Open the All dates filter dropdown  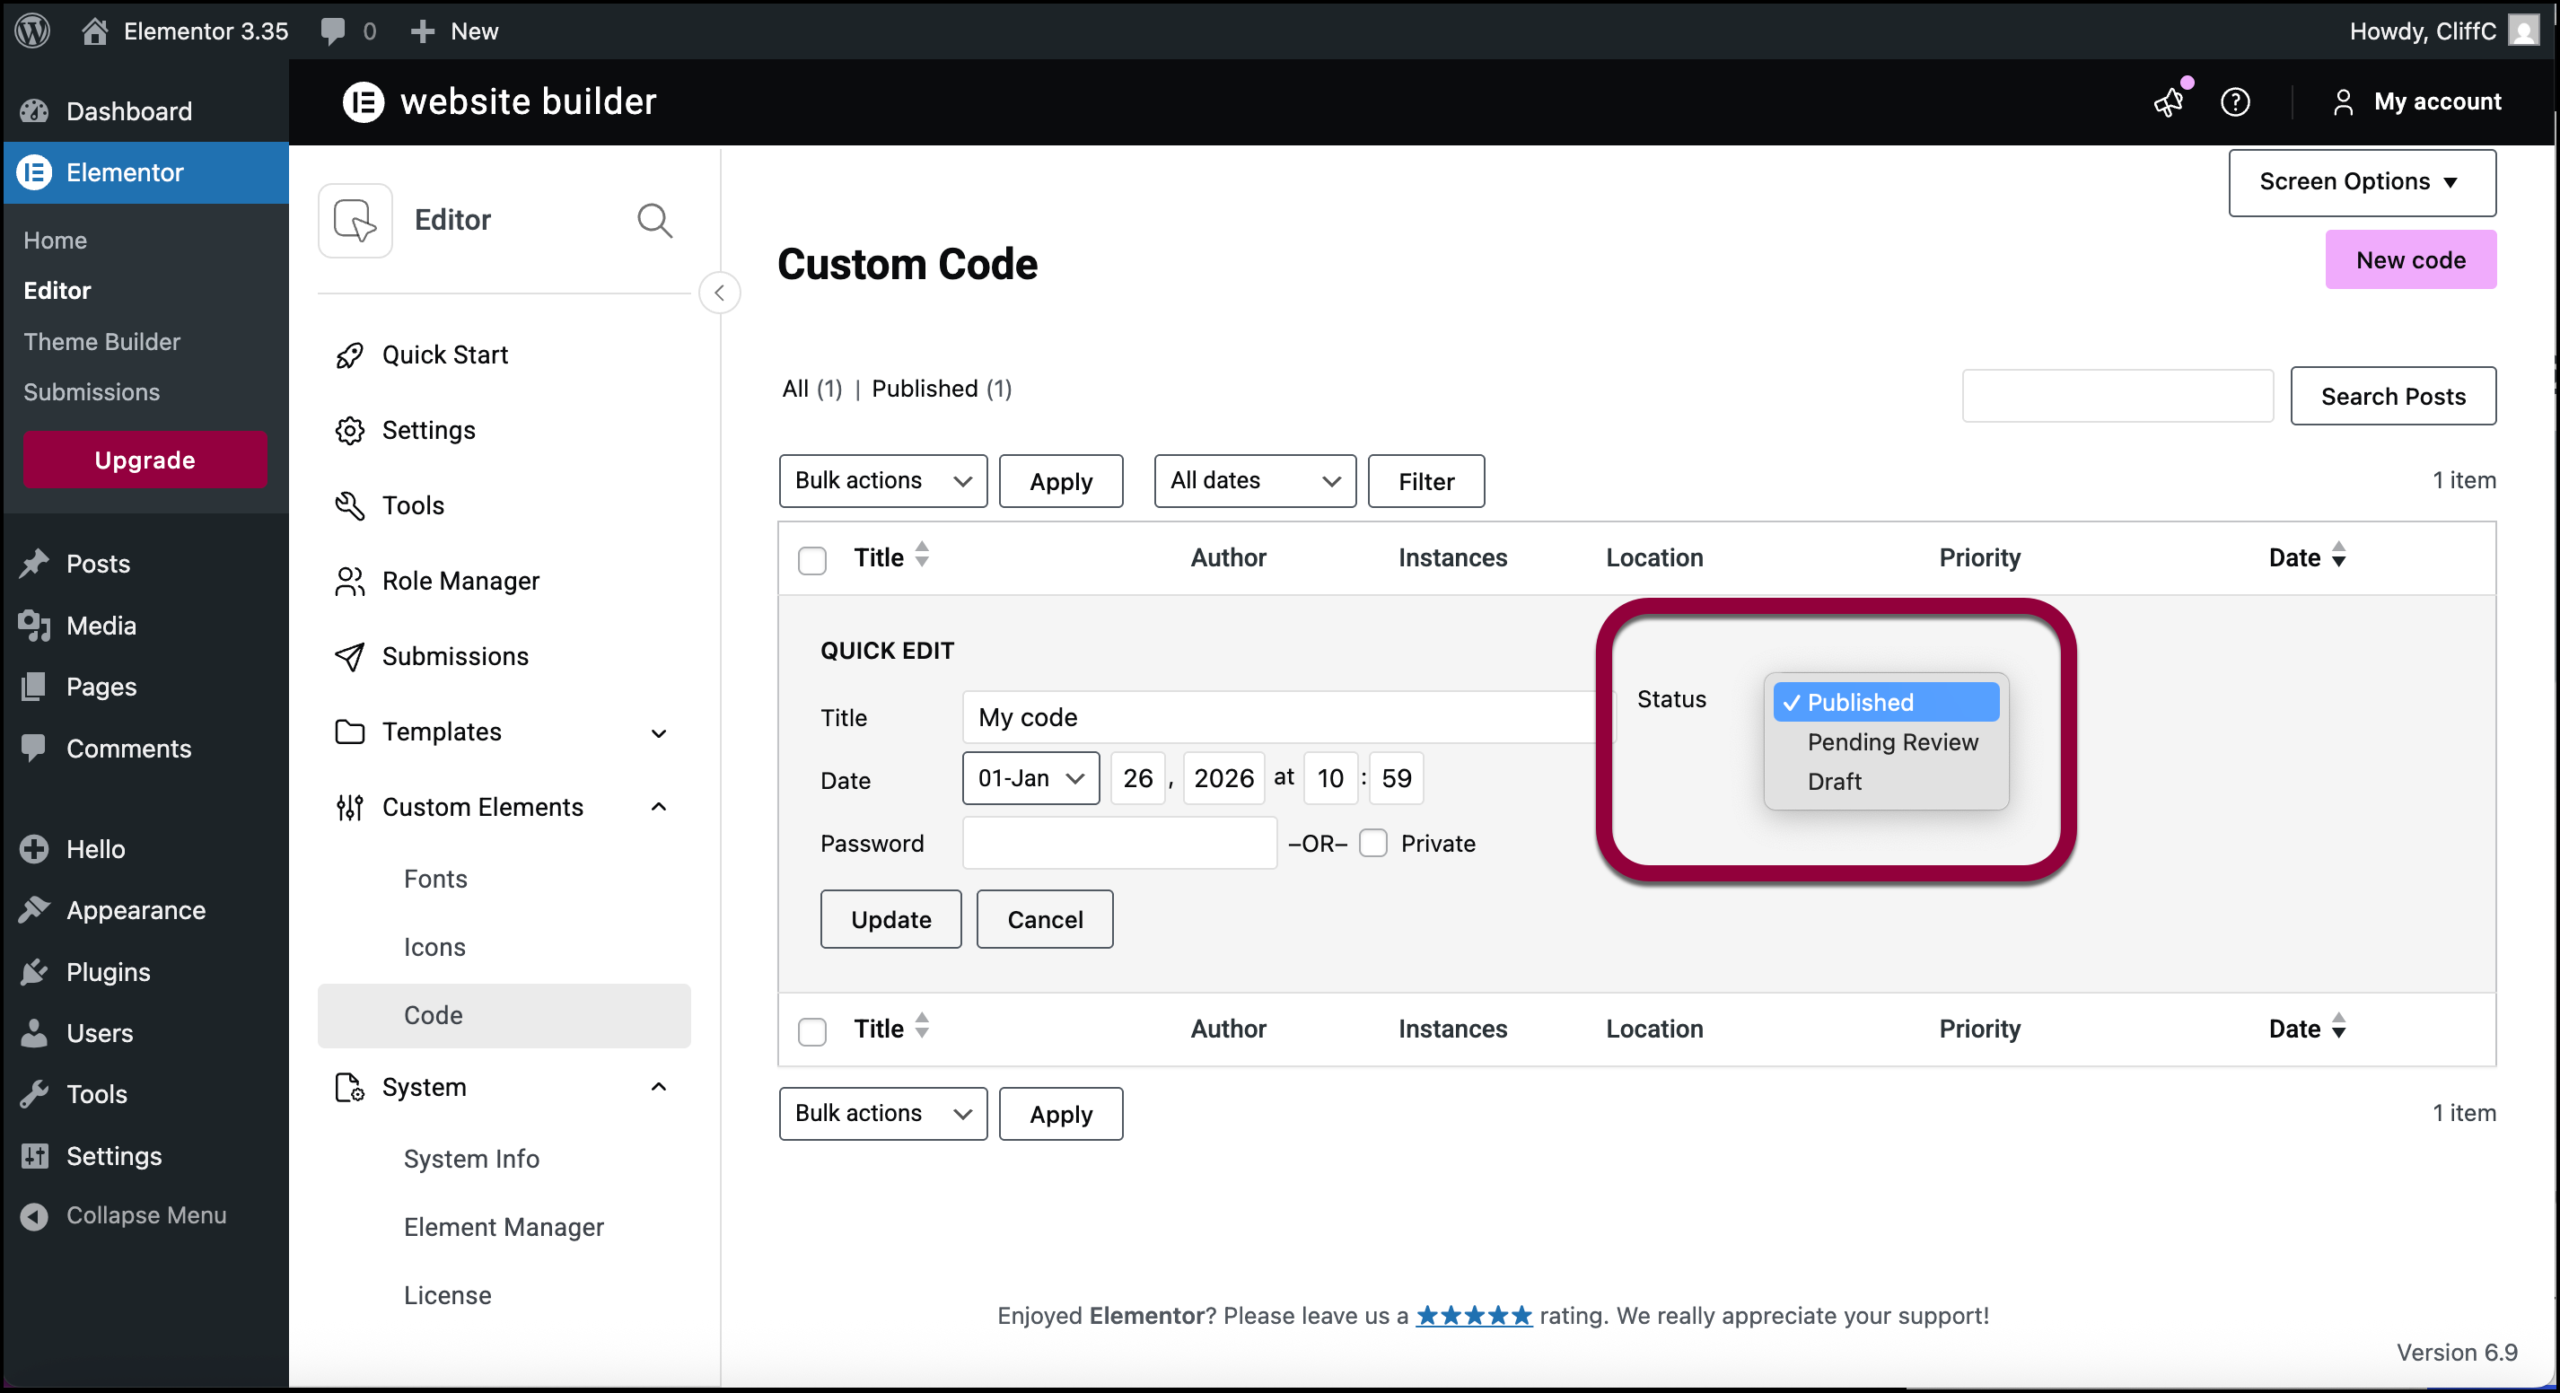(1254, 481)
